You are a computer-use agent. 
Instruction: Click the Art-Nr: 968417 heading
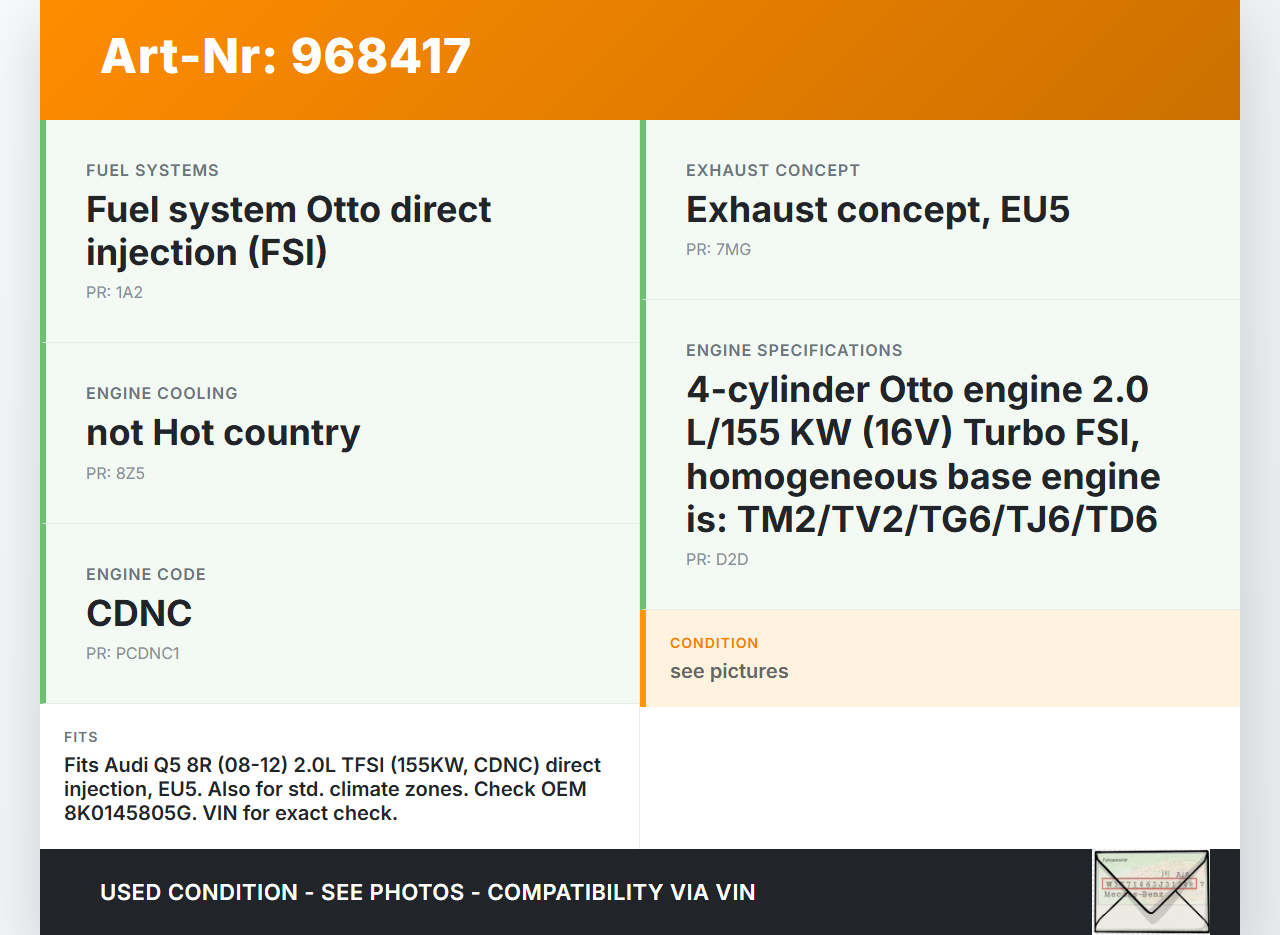tap(285, 56)
